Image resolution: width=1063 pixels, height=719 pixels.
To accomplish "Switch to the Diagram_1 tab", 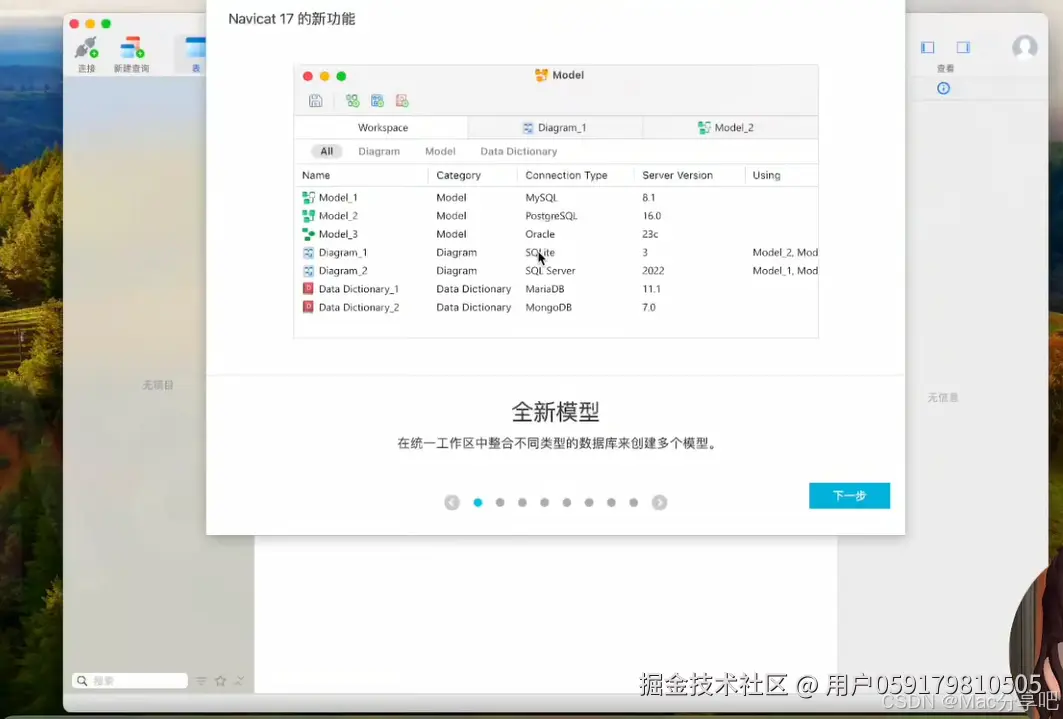I will (x=555, y=127).
